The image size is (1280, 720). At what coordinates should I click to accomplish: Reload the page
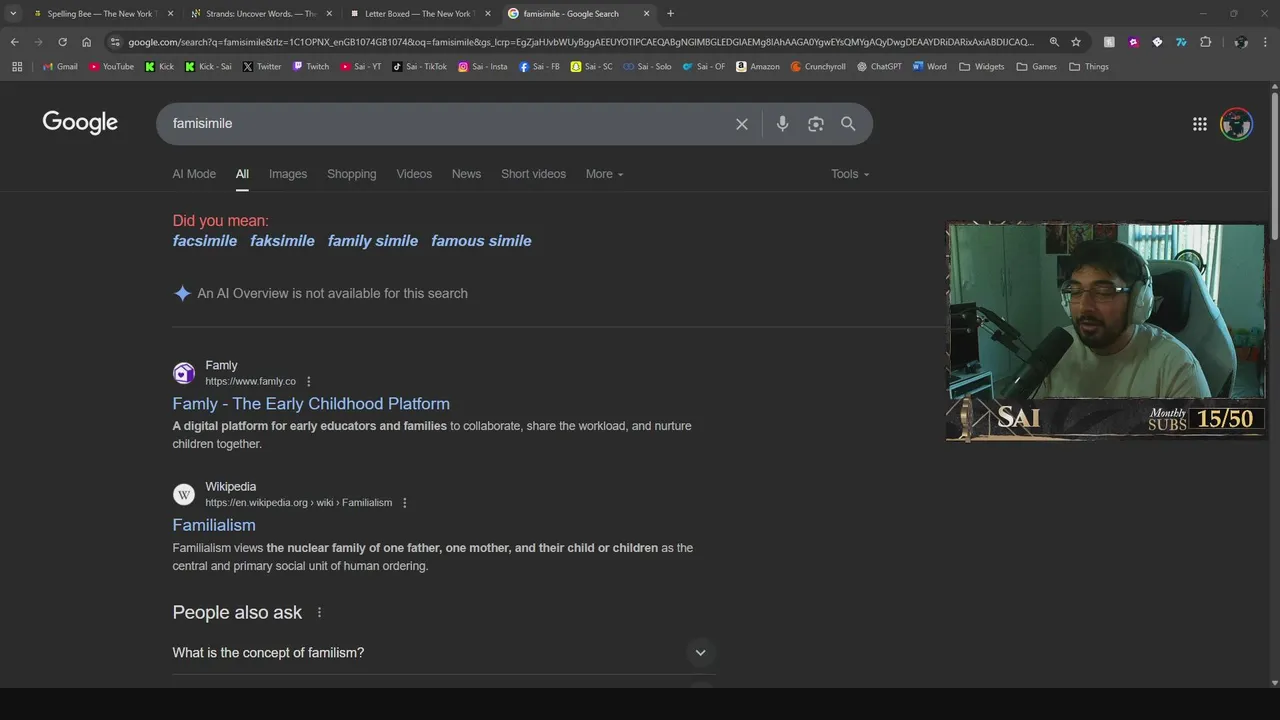click(x=62, y=42)
